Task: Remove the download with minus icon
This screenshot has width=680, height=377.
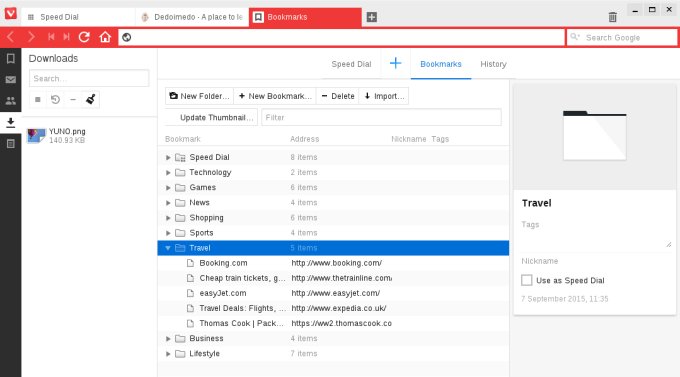Action: (x=73, y=100)
